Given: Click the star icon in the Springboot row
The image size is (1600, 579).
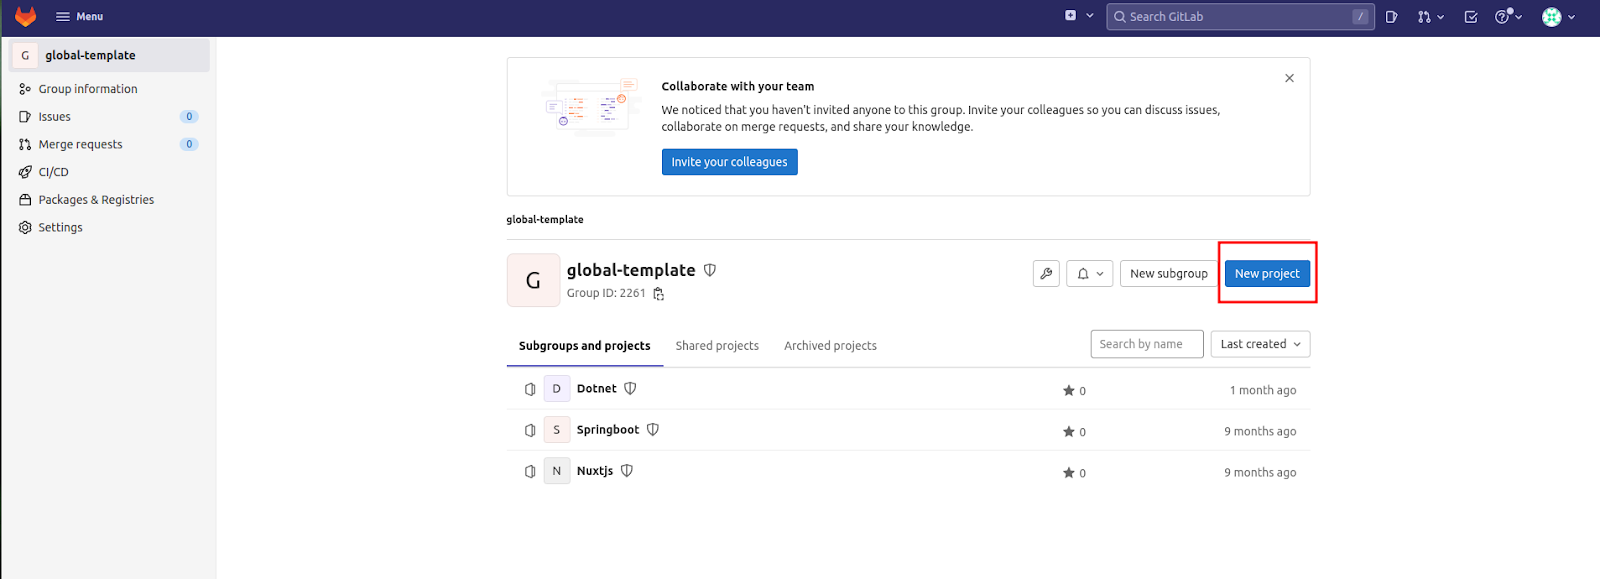Looking at the screenshot, I should pos(1069,432).
